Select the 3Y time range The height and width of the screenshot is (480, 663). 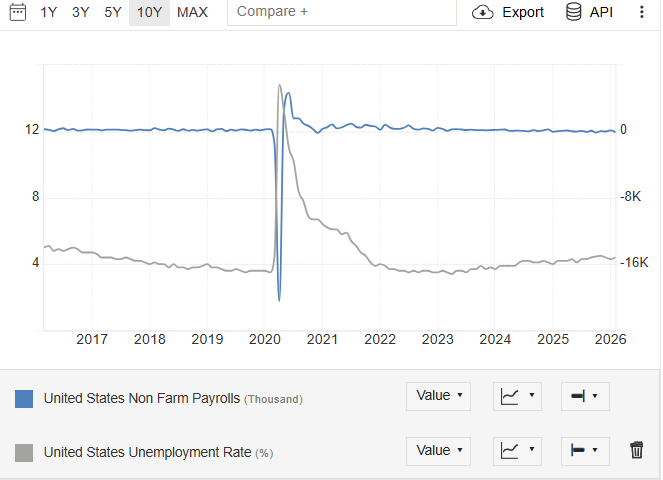[x=81, y=12]
